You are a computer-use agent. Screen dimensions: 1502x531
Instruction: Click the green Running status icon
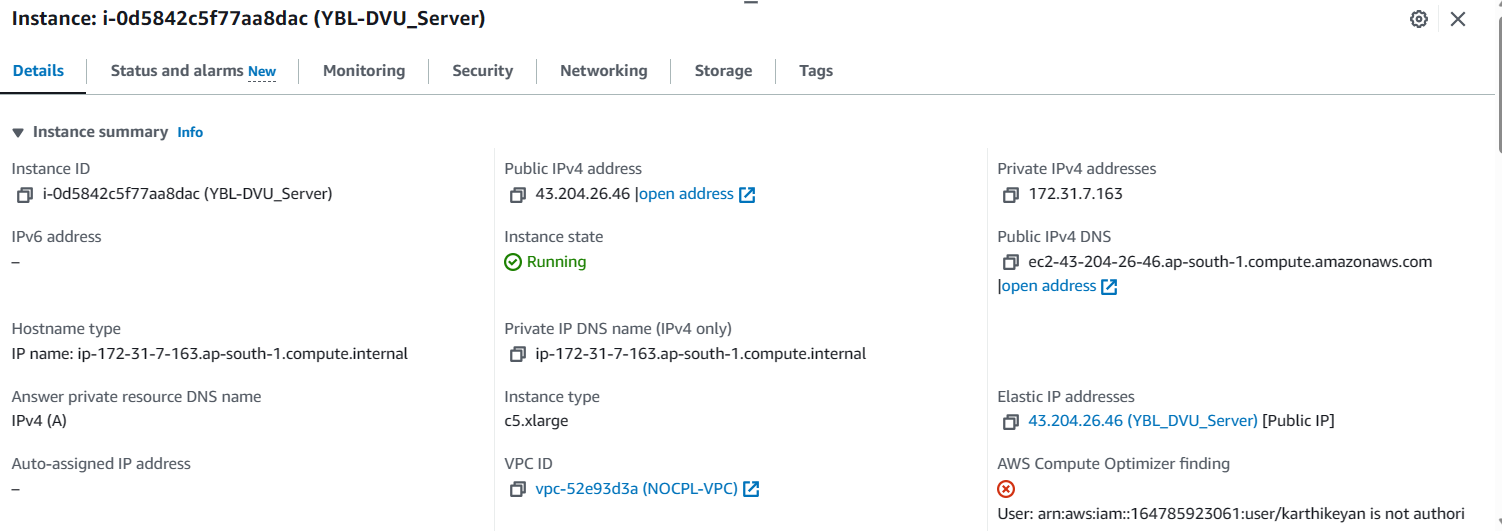pos(513,262)
